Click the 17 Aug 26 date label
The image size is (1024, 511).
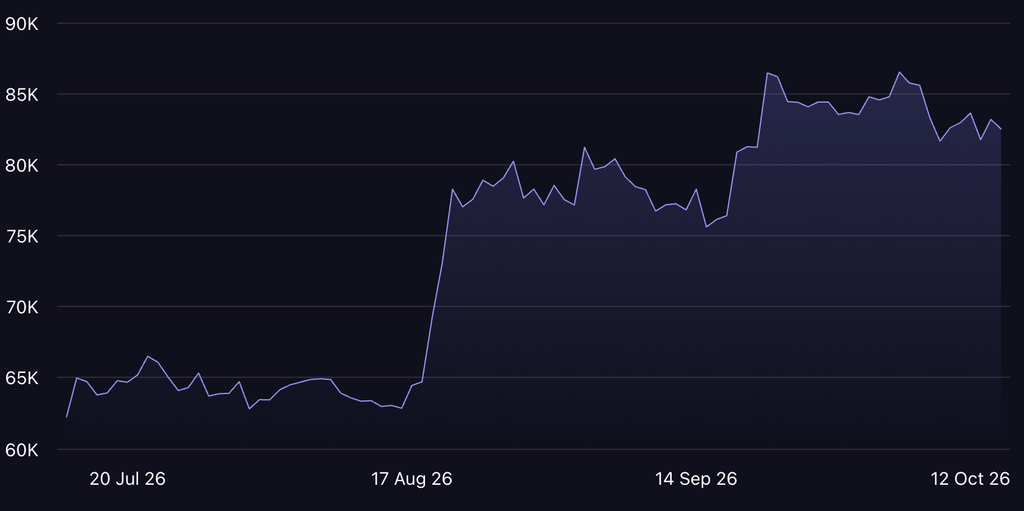(412, 479)
